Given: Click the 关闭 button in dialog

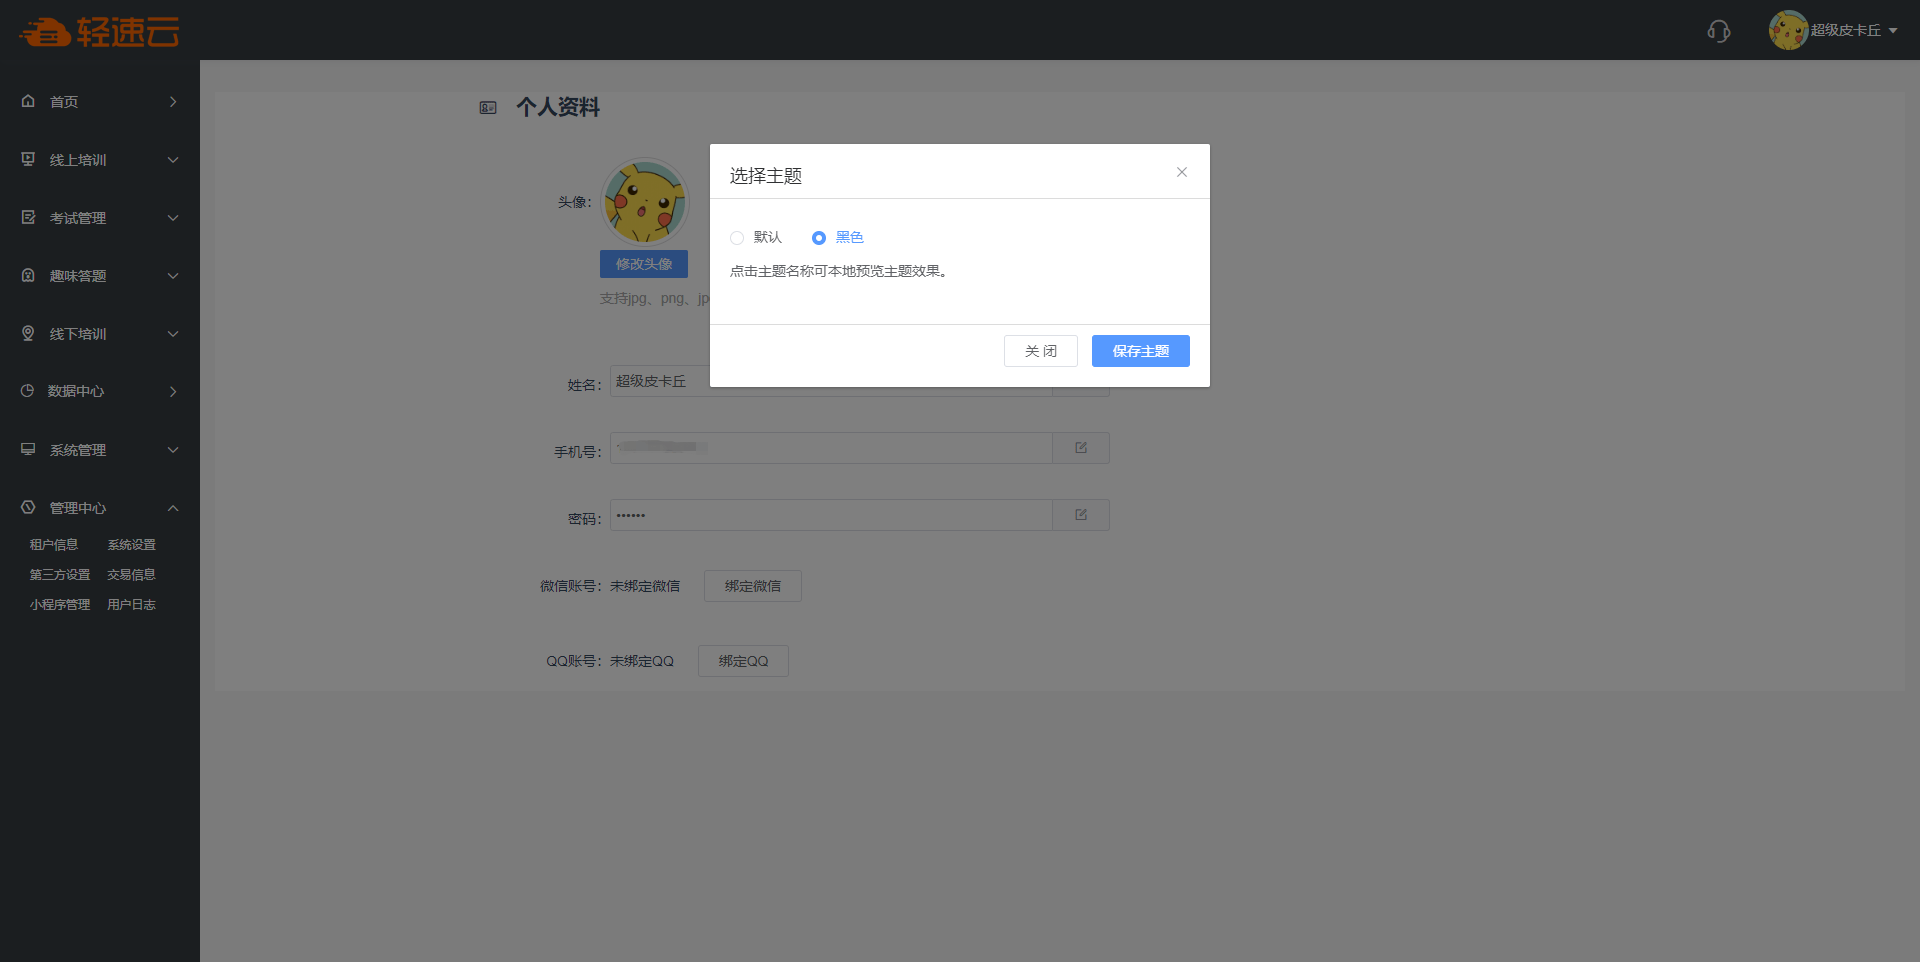Looking at the screenshot, I should coord(1040,351).
